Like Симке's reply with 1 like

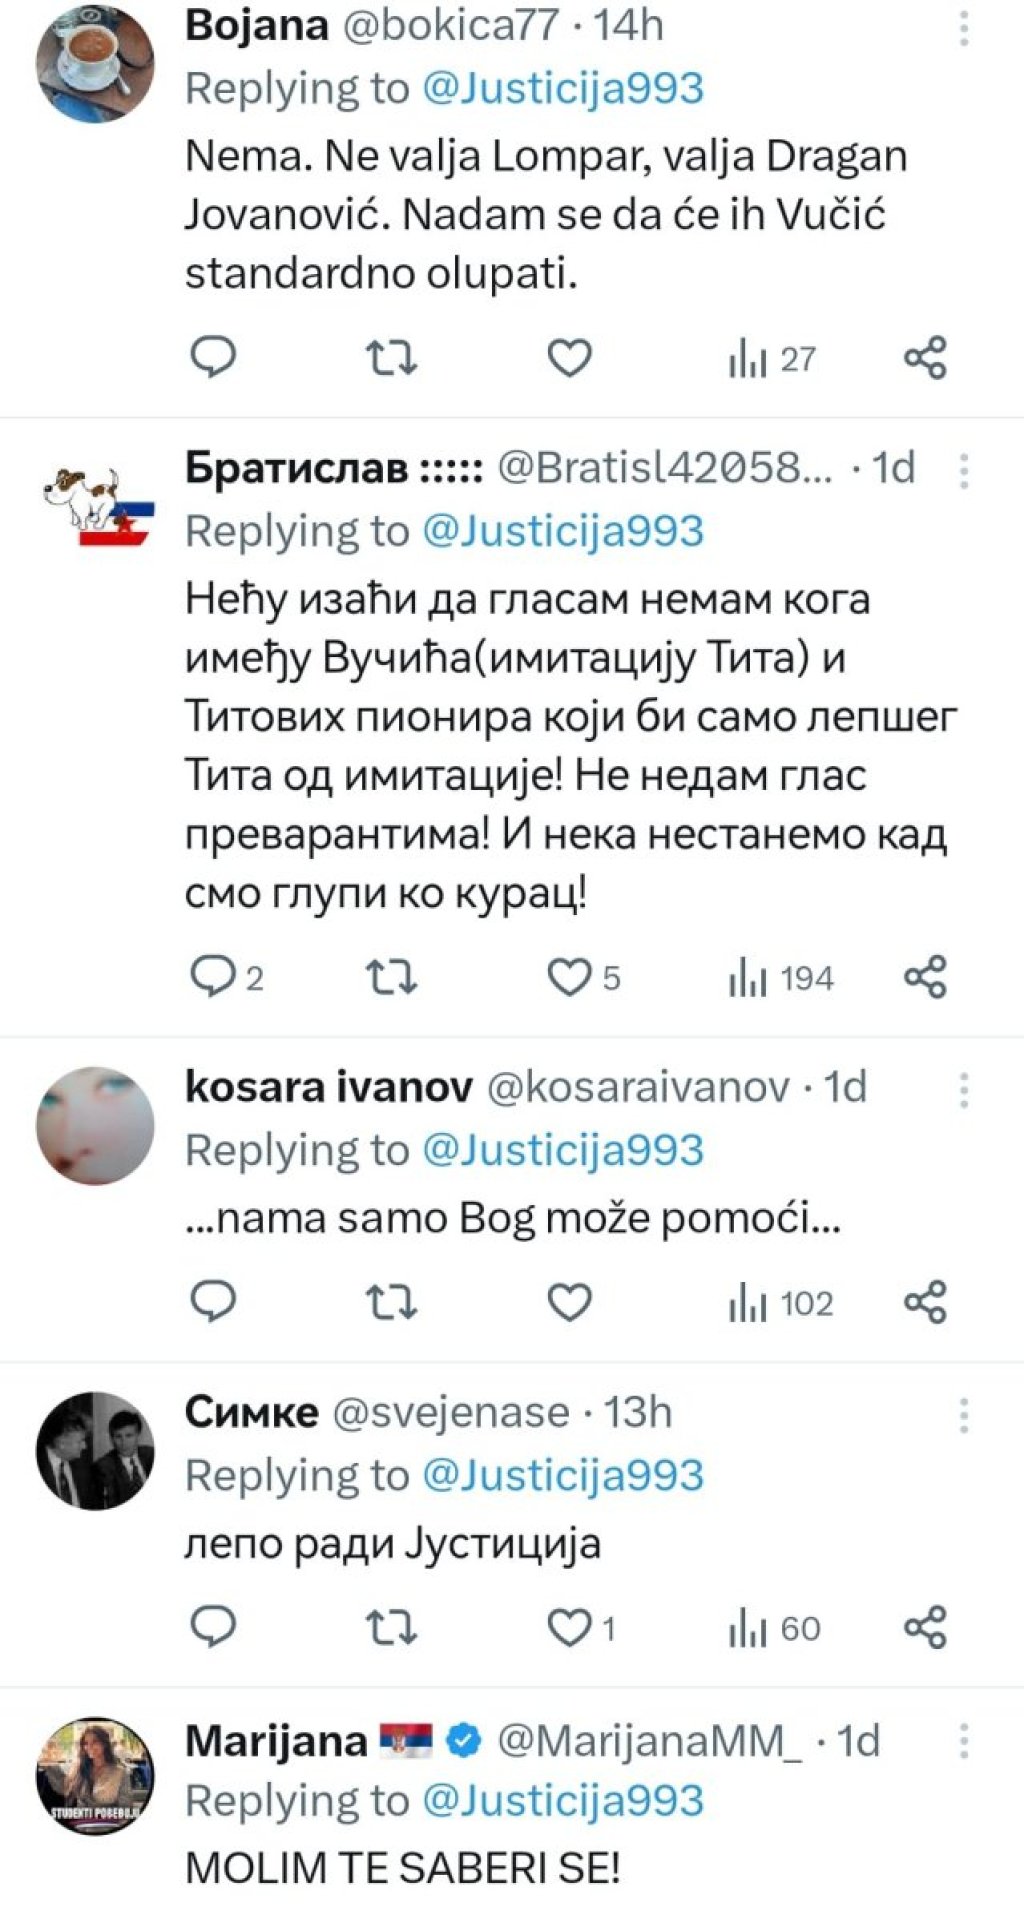click(581, 1628)
